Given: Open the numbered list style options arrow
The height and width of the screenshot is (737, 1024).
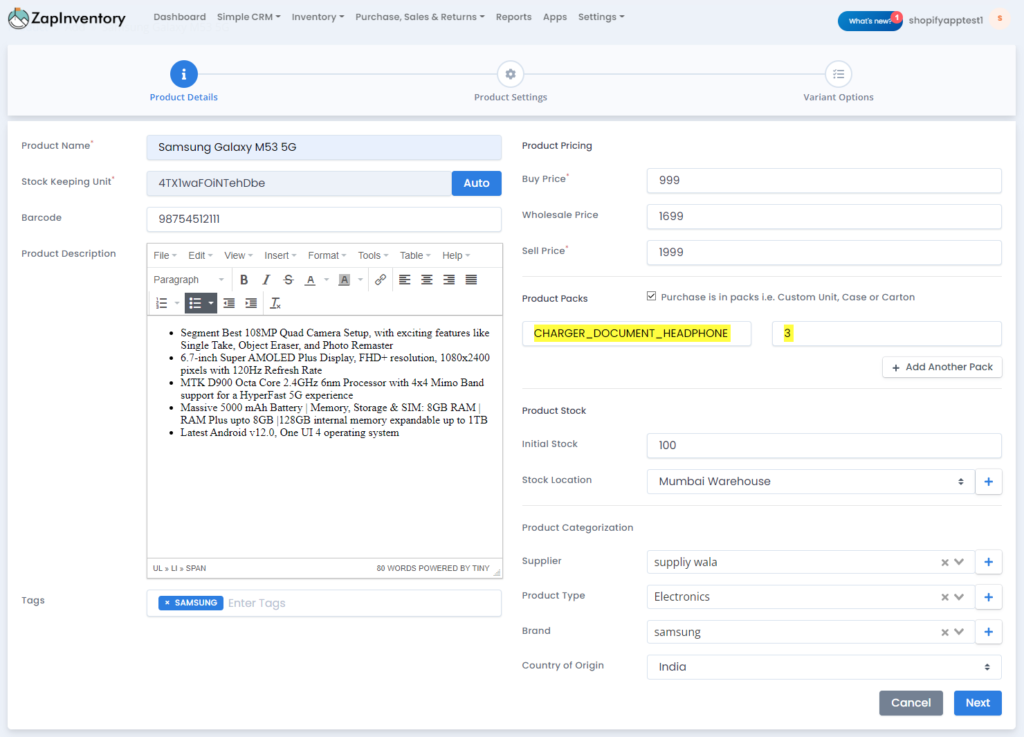Looking at the screenshot, I should tap(176, 303).
